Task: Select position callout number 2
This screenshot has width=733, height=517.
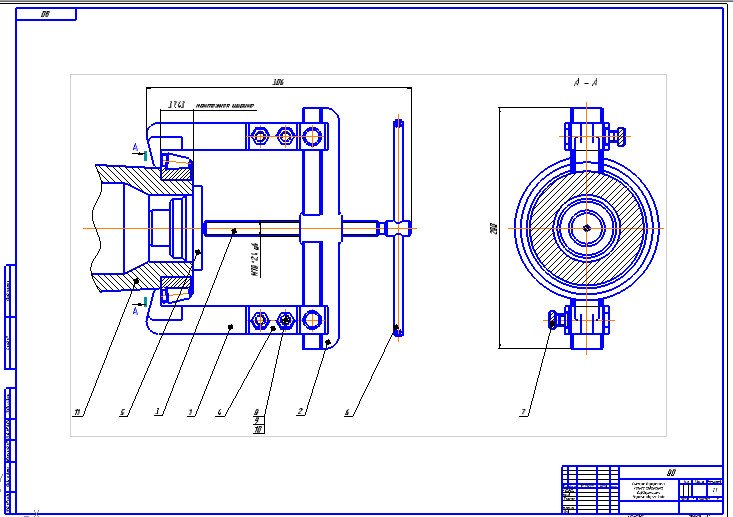Action: point(301,410)
